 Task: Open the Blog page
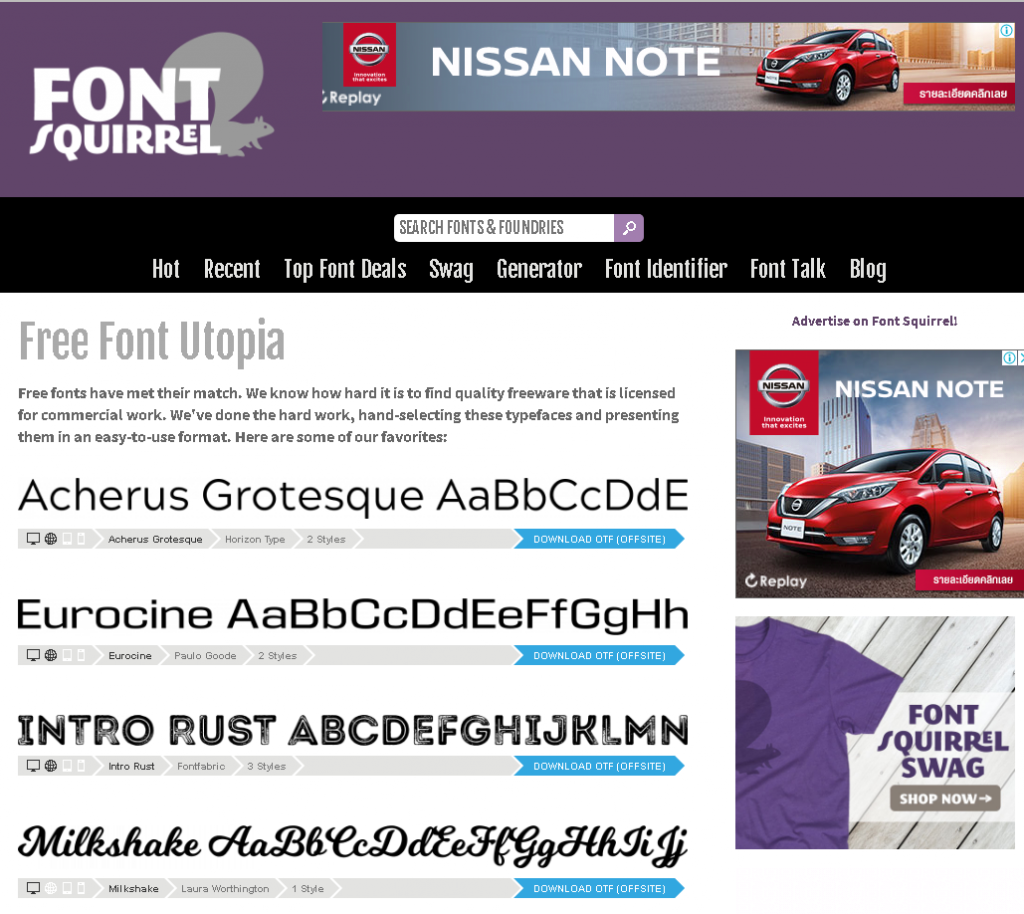click(x=867, y=269)
